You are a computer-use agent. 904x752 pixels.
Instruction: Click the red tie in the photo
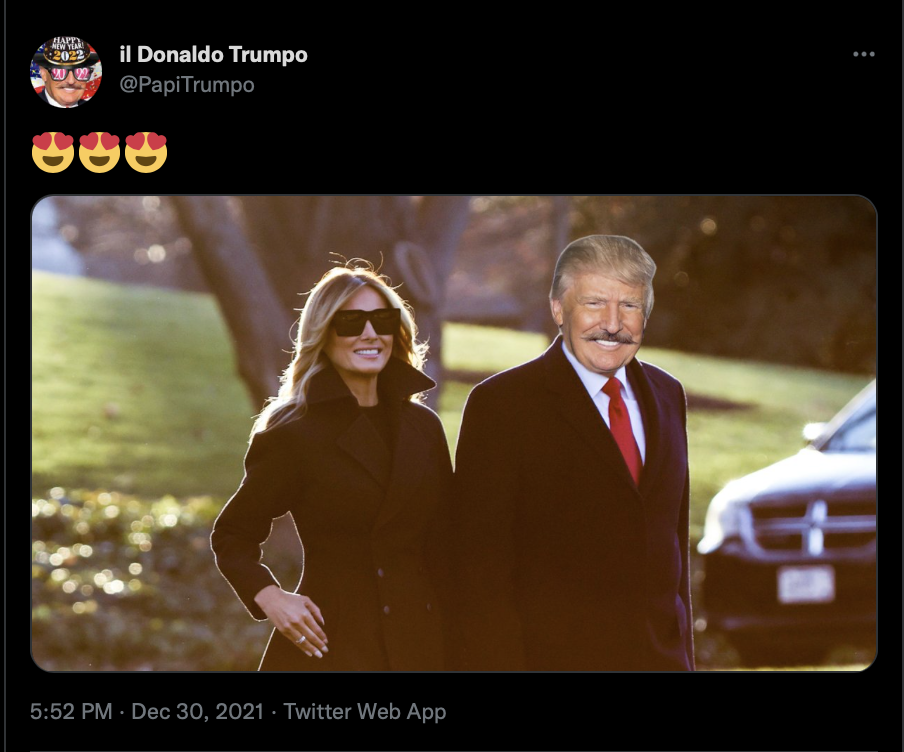point(622,428)
